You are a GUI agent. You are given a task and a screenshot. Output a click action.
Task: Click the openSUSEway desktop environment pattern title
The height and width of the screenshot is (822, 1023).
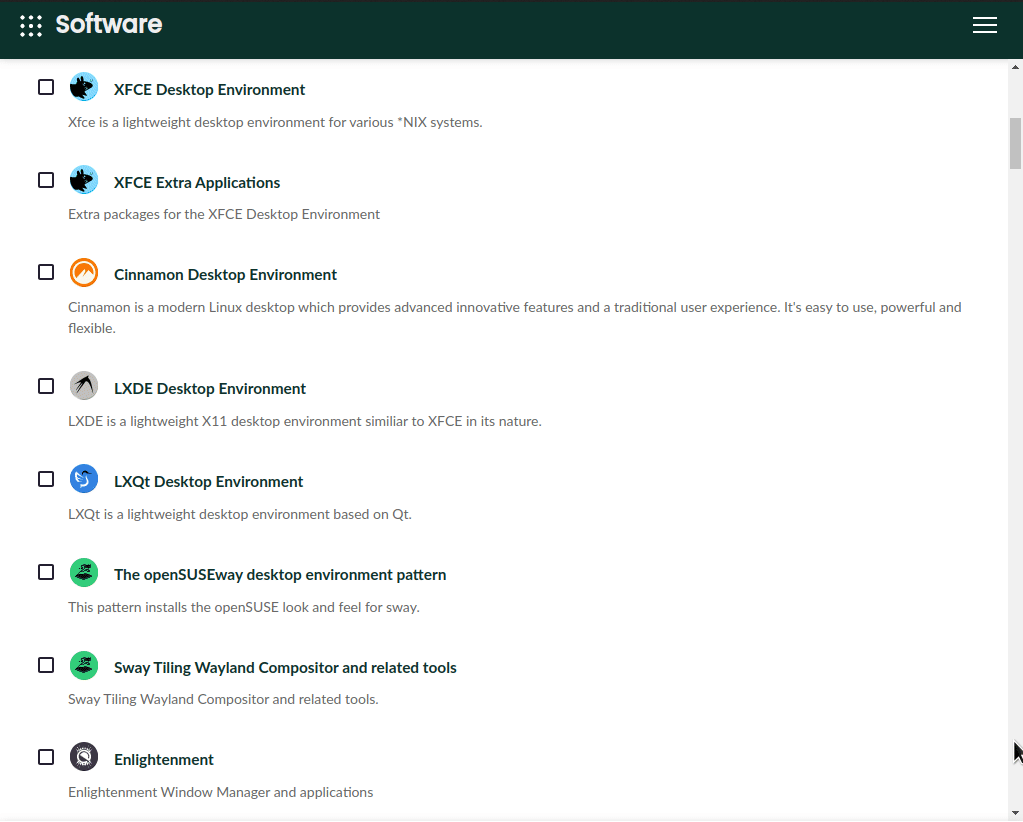click(x=280, y=575)
